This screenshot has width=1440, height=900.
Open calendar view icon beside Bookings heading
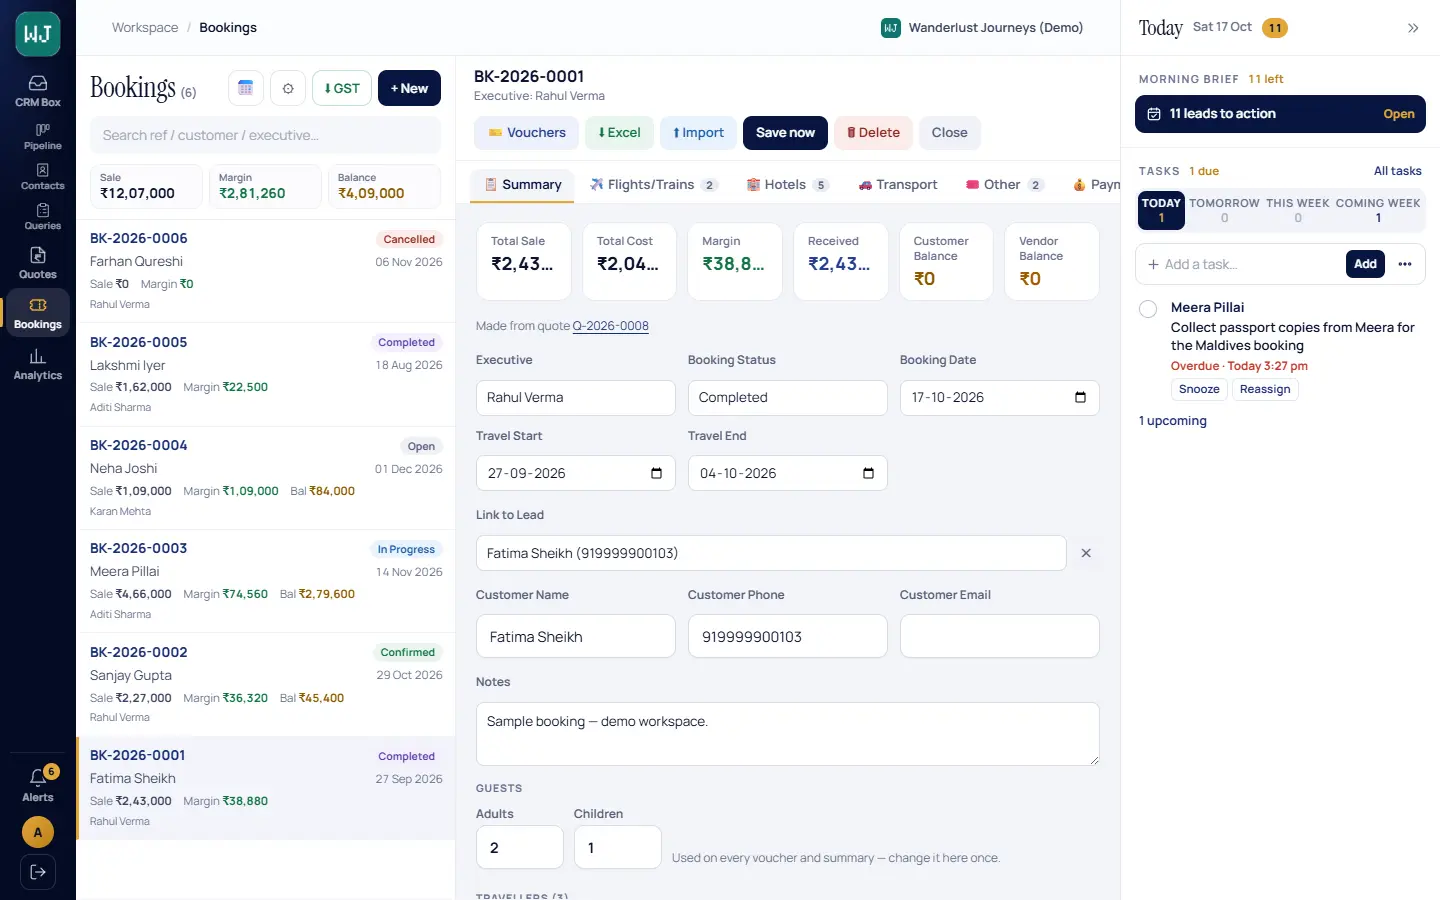[x=246, y=88]
